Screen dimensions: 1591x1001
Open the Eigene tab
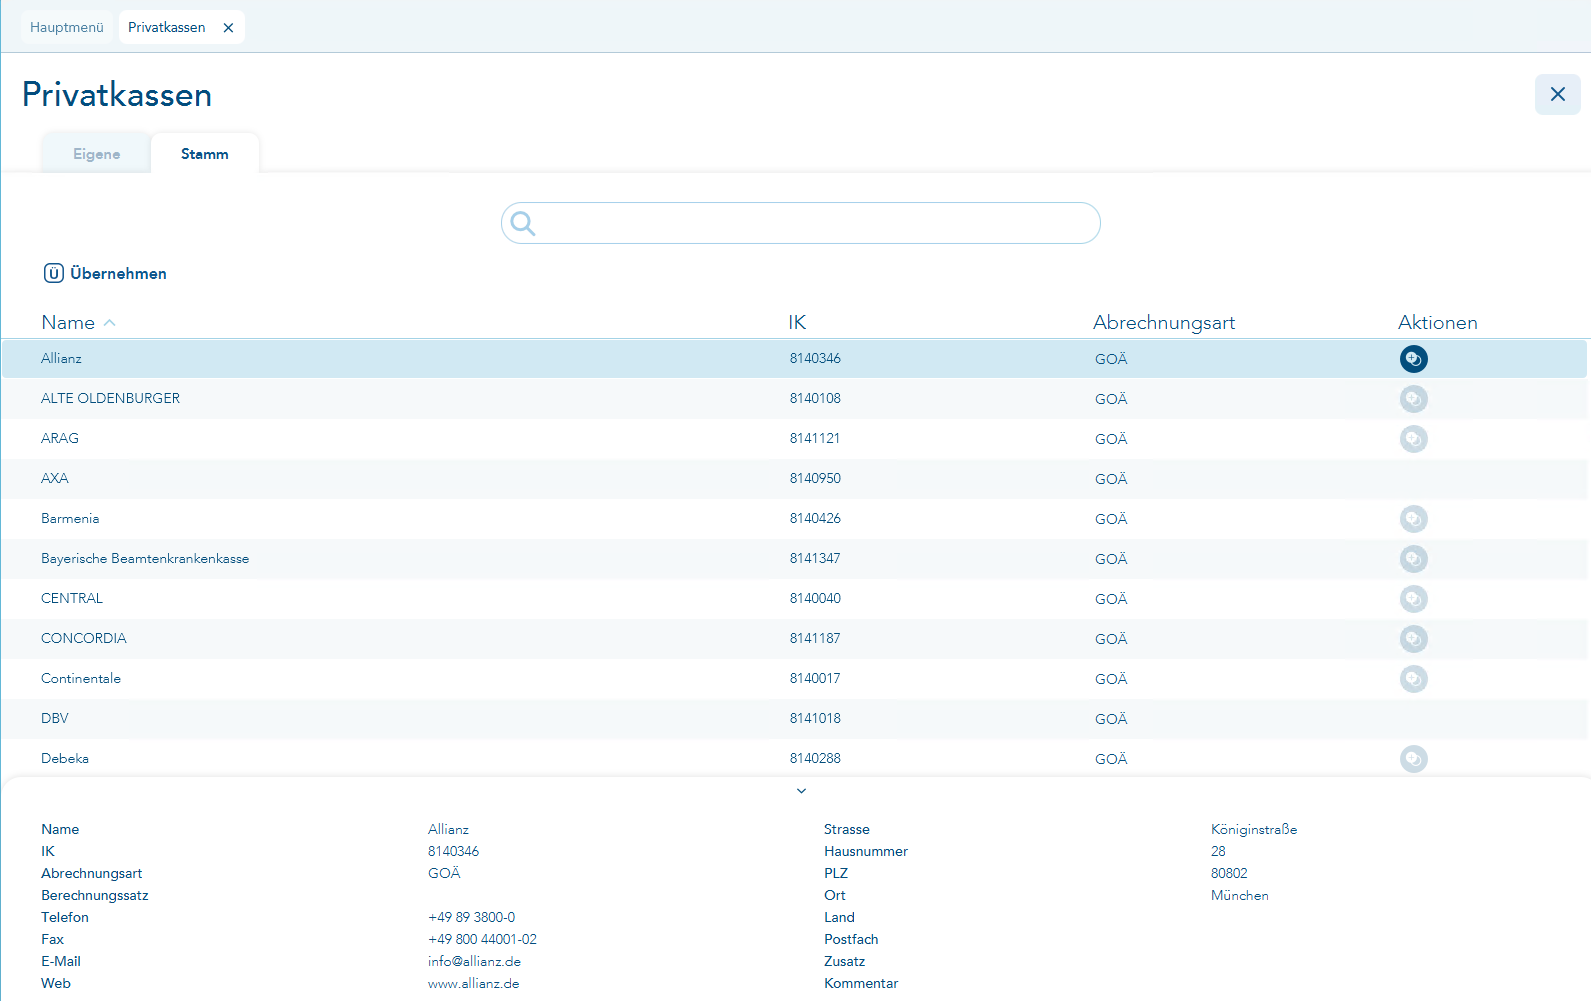(96, 154)
